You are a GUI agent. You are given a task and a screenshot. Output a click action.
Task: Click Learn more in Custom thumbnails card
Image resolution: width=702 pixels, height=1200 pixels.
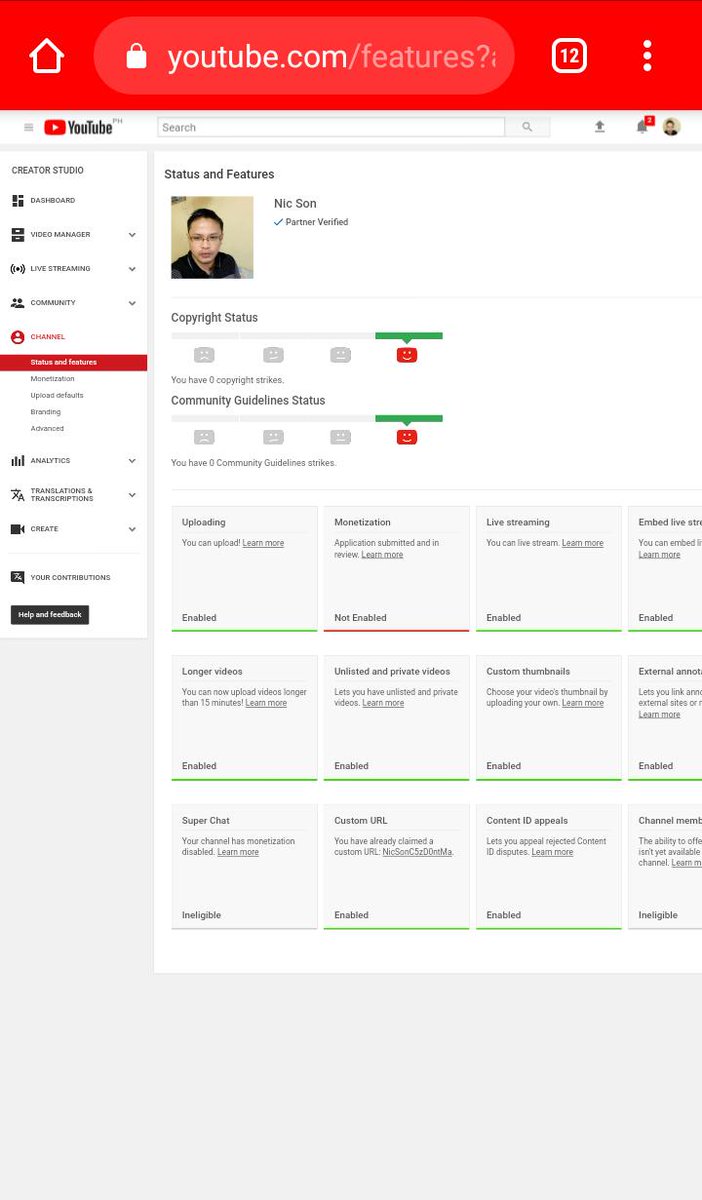[x=582, y=703]
